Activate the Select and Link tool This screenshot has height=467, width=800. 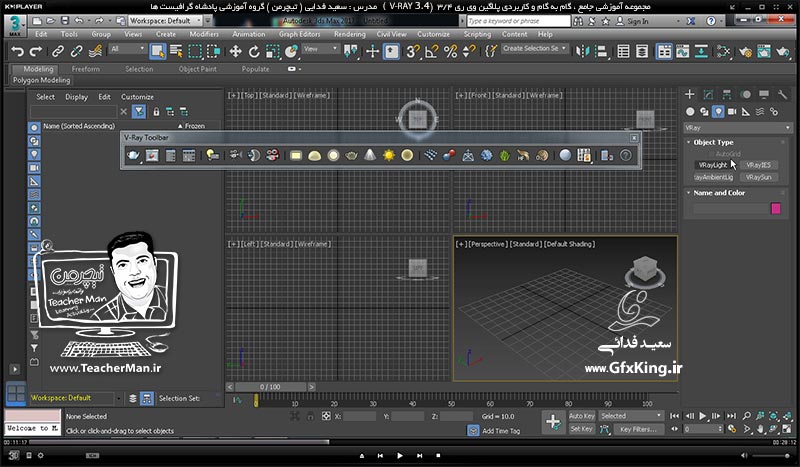(x=58, y=52)
